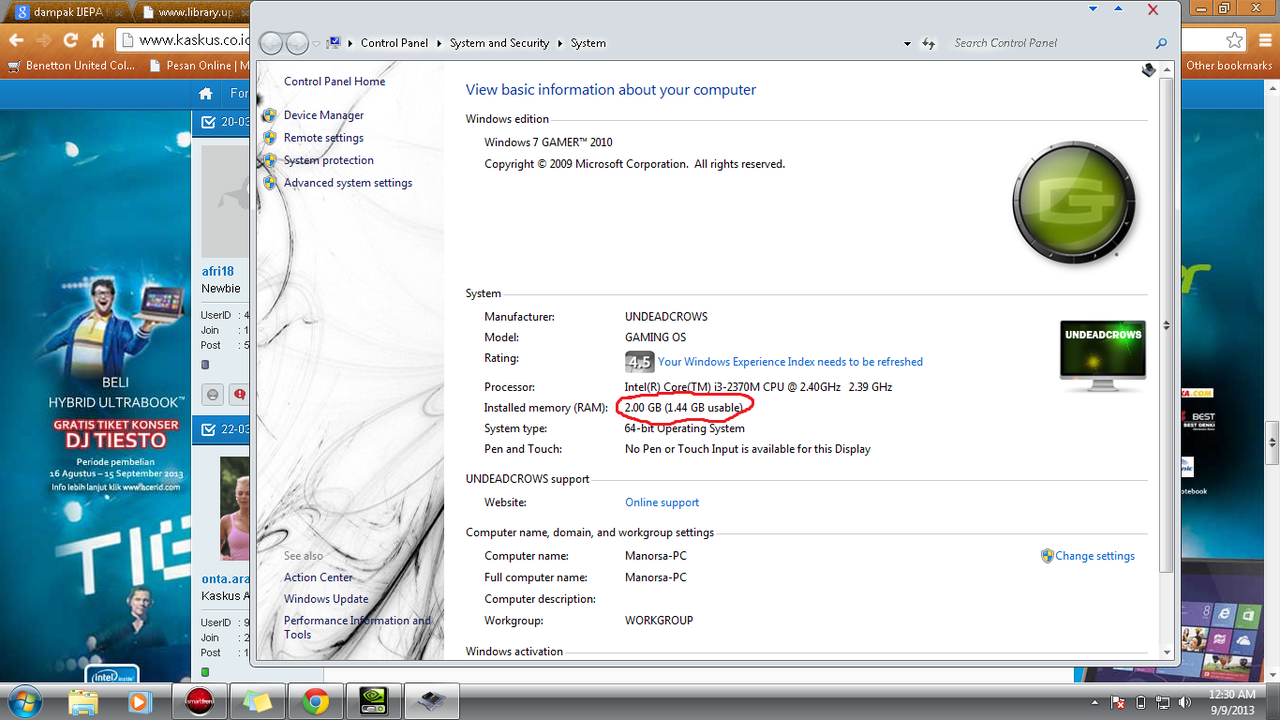Image resolution: width=1280 pixels, height=720 pixels.
Task: Go back in the Chrome browser
Action: tap(16, 41)
